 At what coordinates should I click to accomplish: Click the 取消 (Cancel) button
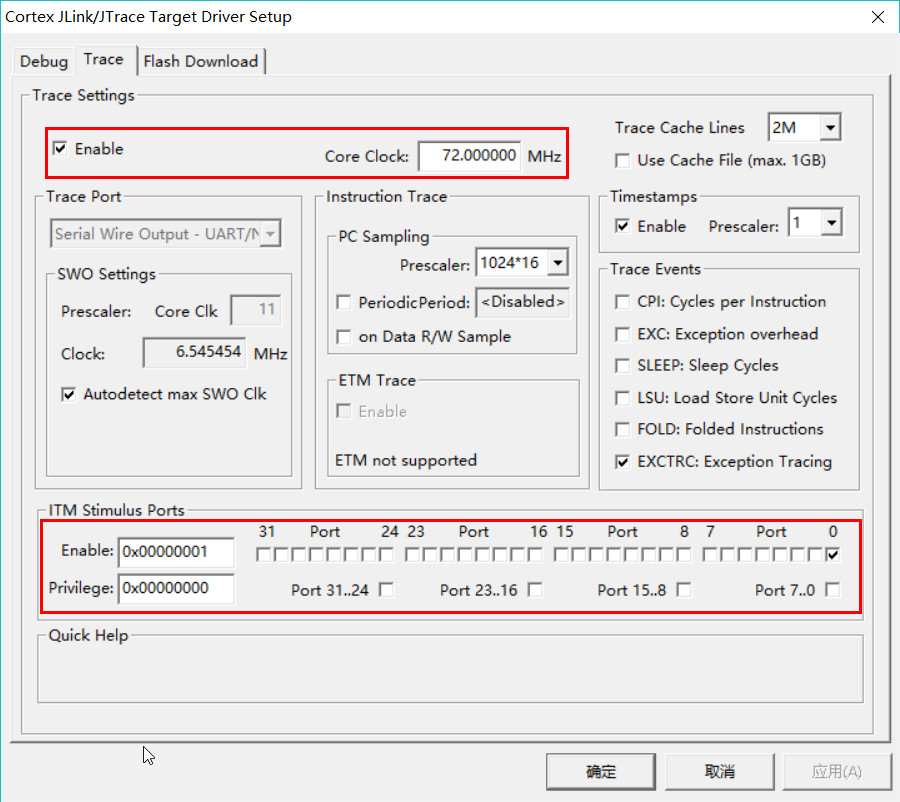(720, 772)
